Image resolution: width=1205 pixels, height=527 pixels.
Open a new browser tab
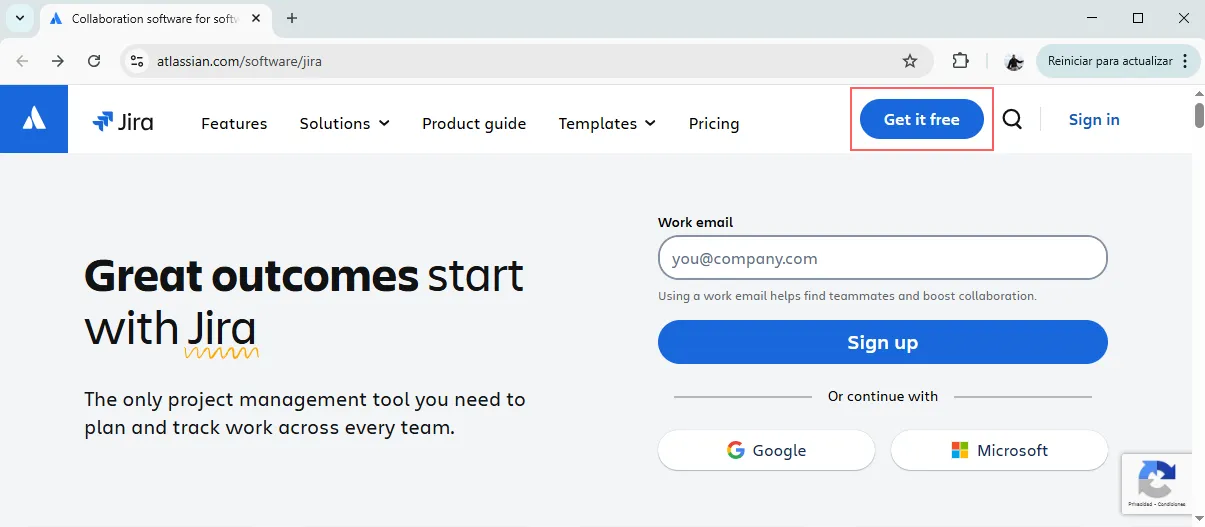[292, 18]
